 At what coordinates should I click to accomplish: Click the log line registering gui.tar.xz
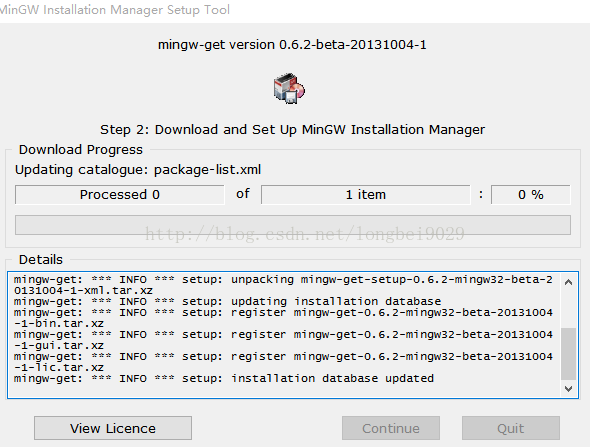(283, 340)
